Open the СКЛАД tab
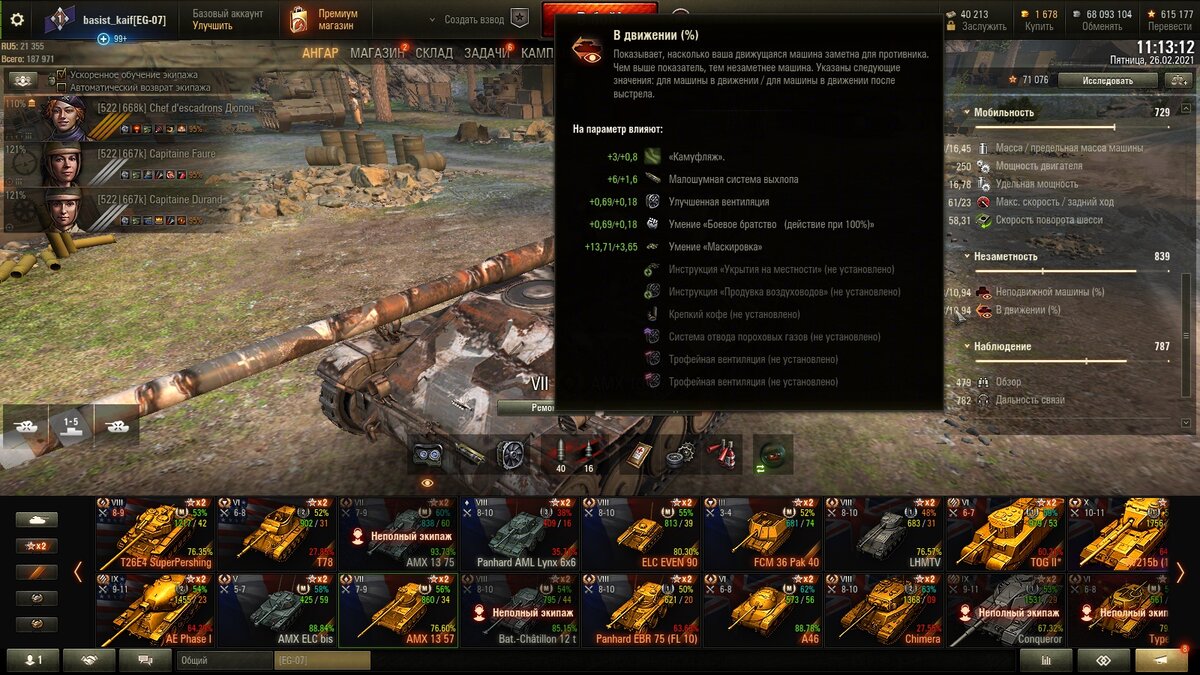This screenshot has height=675, width=1200. pyautogui.click(x=434, y=52)
